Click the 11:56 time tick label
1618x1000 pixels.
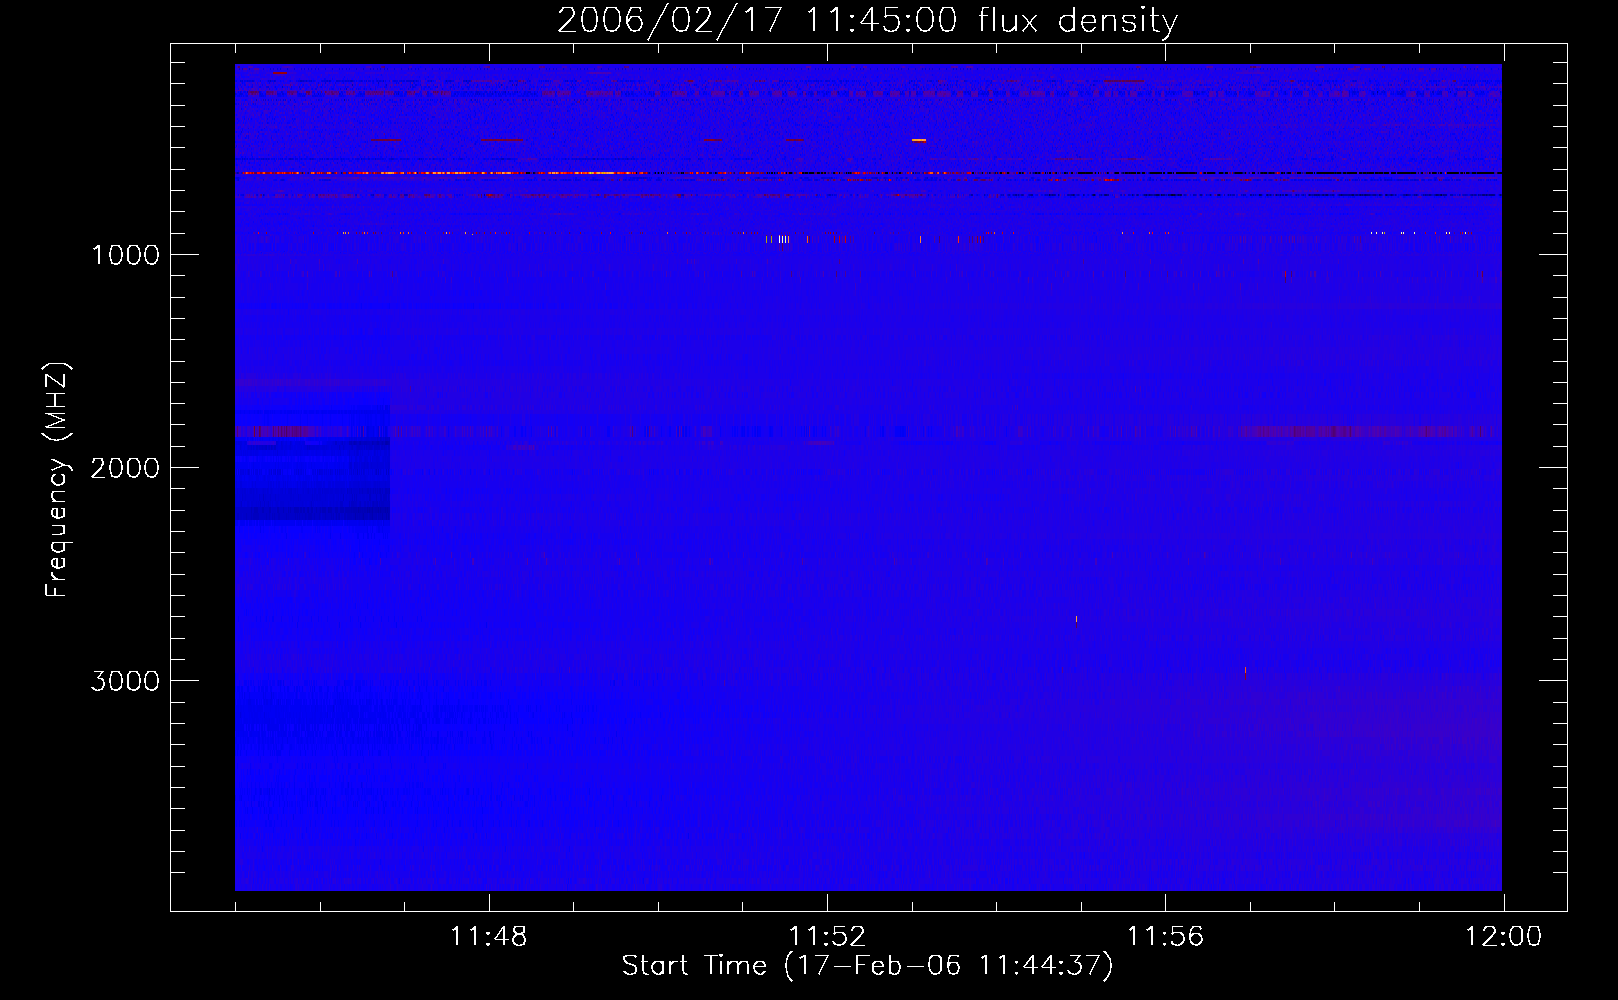pos(1165,937)
